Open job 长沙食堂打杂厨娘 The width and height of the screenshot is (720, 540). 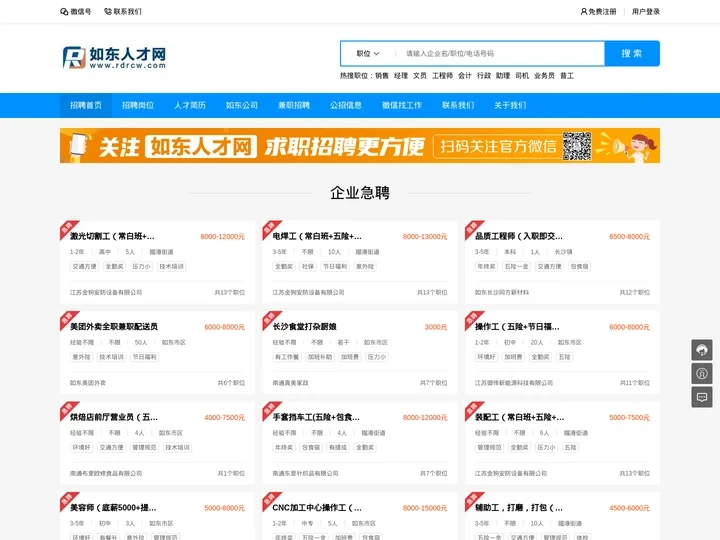pos(304,326)
